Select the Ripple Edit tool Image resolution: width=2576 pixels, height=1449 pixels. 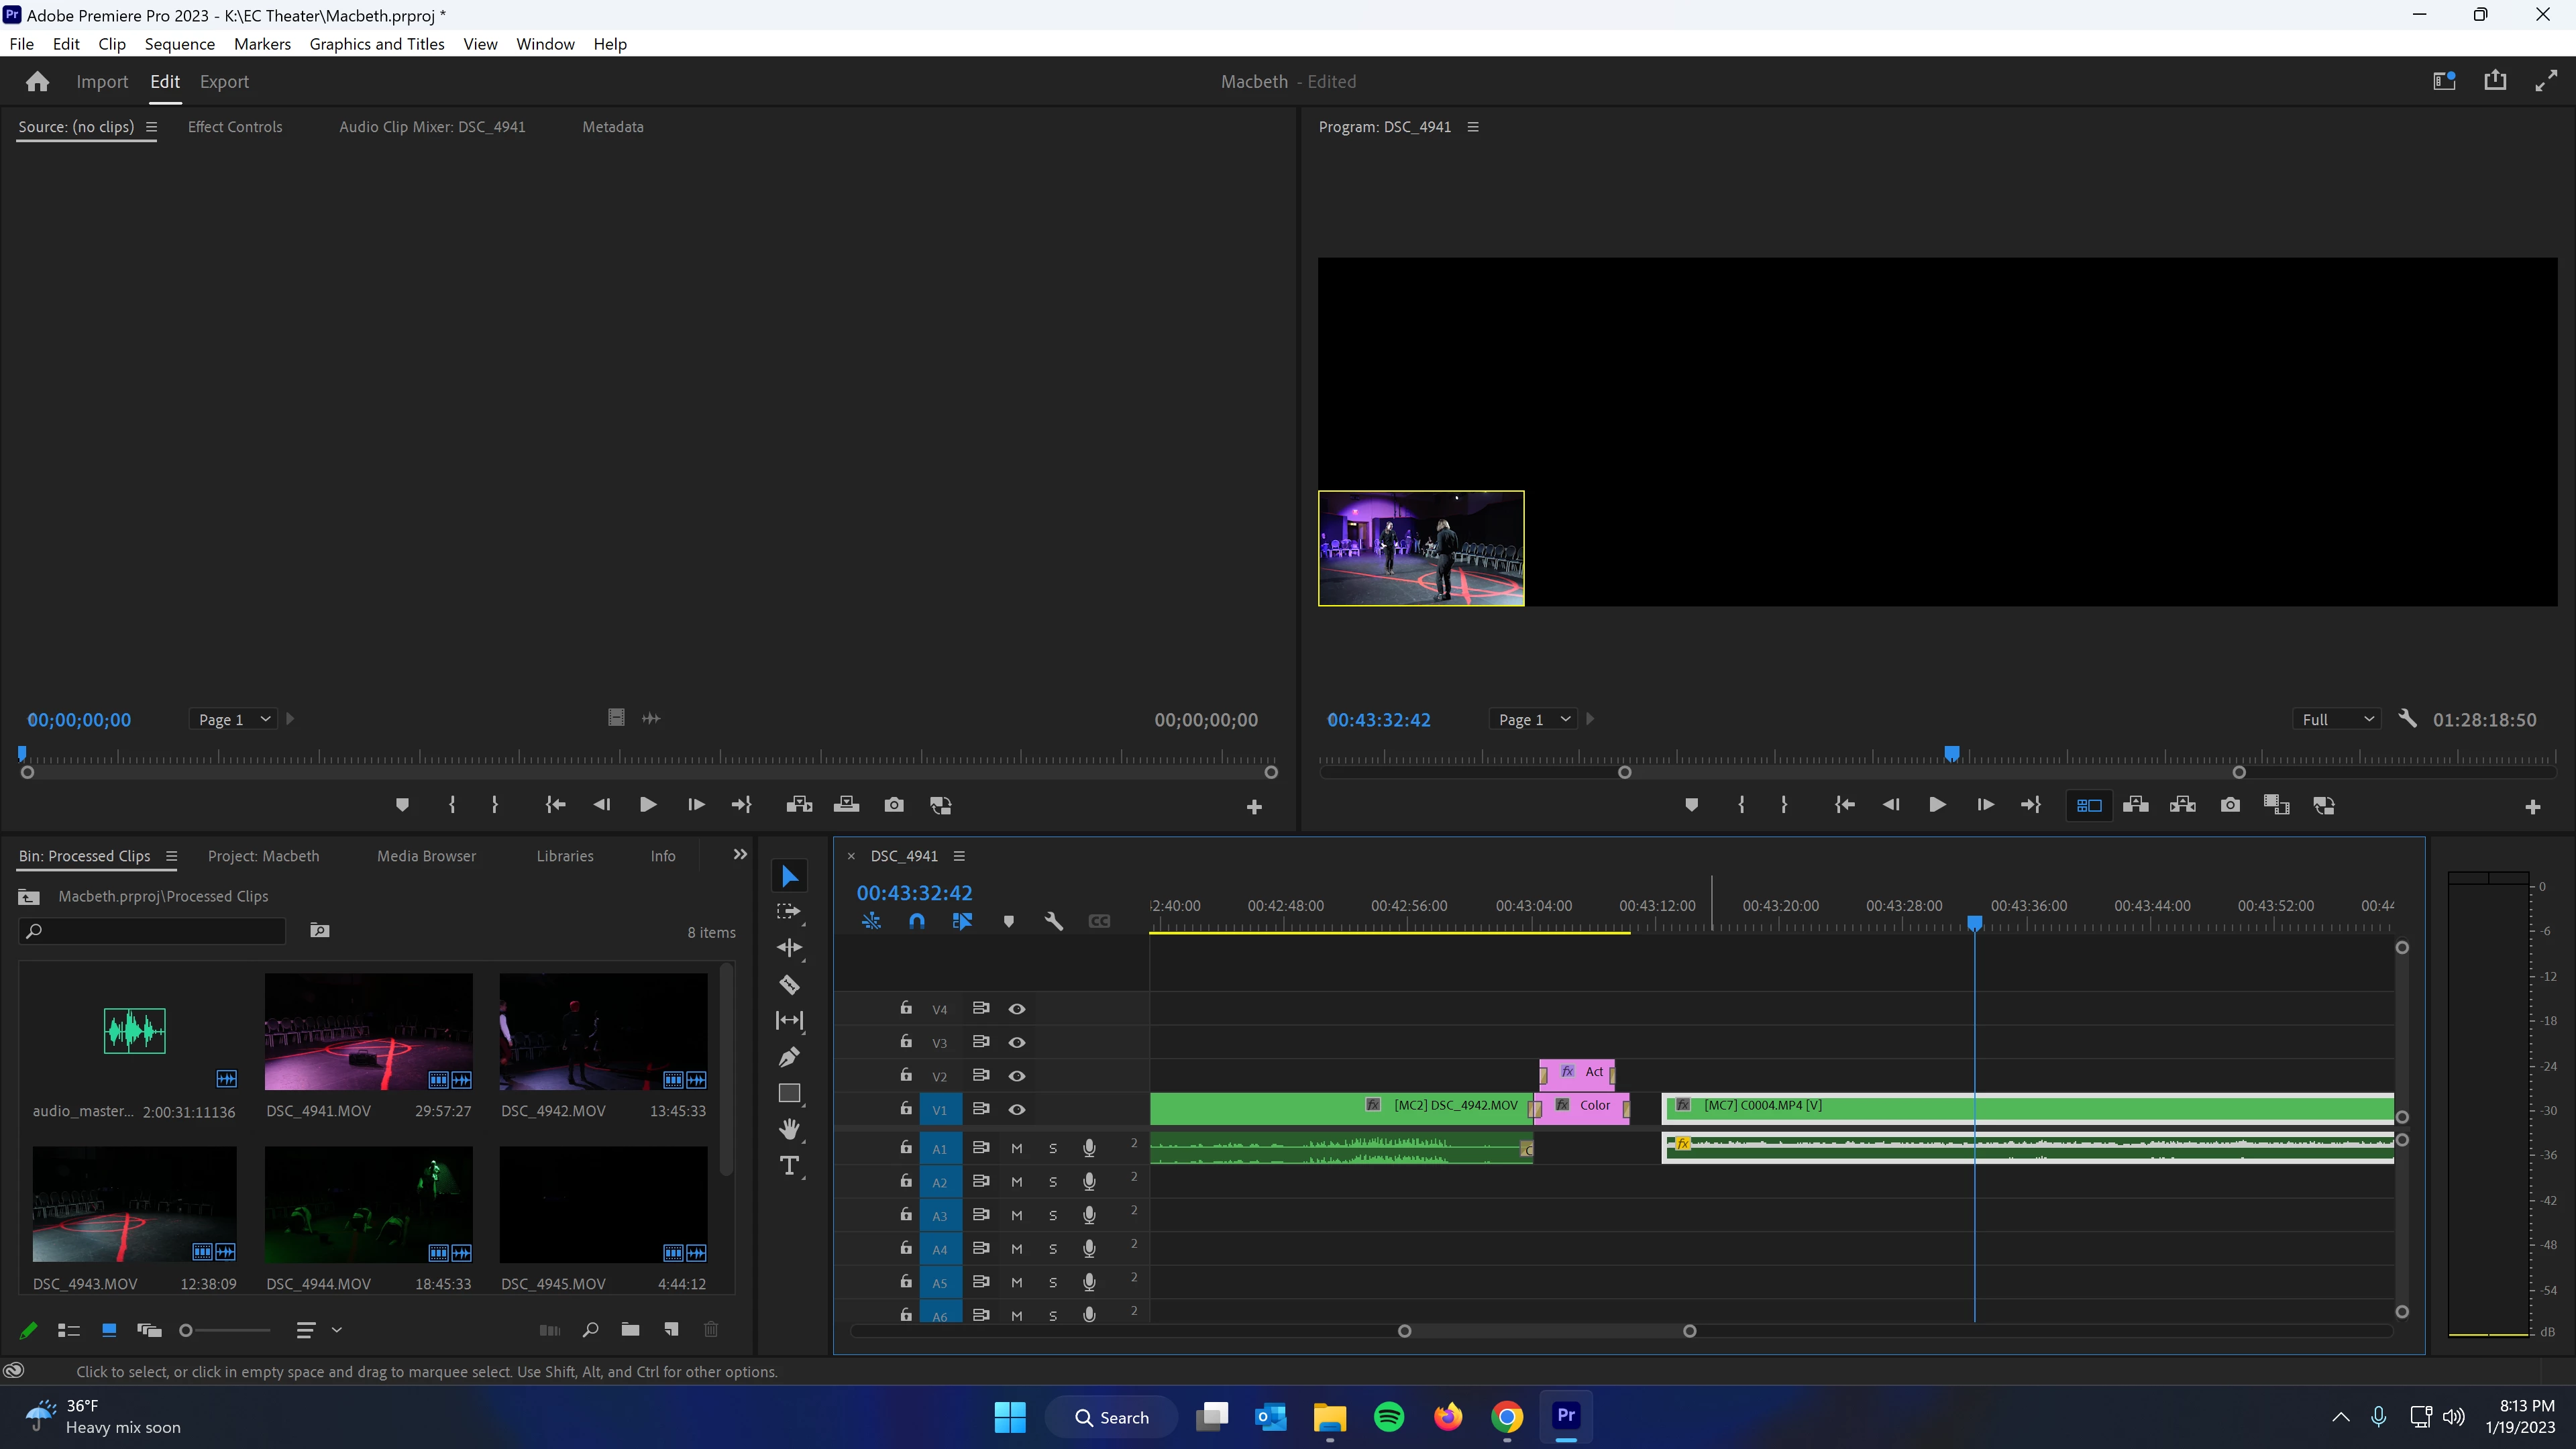[789, 948]
